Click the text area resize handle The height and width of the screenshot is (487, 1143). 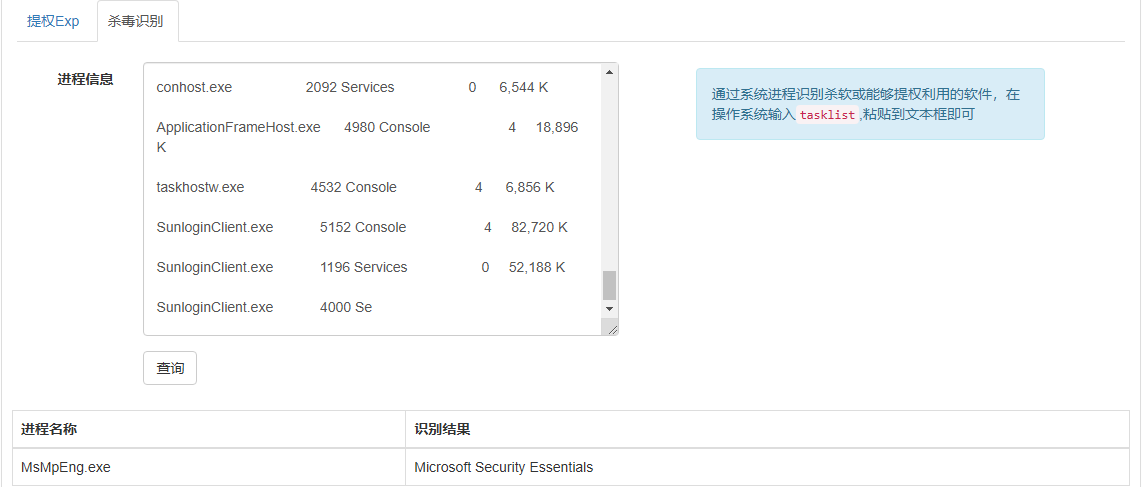(x=612, y=329)
